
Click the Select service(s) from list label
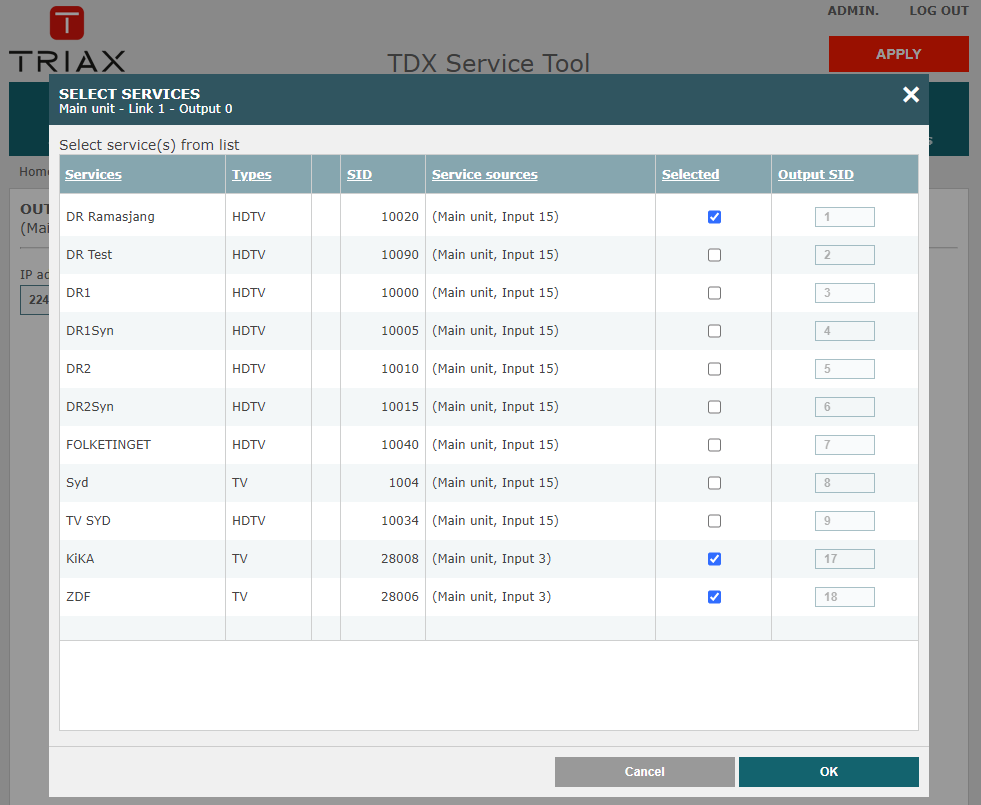coord(149,145)
